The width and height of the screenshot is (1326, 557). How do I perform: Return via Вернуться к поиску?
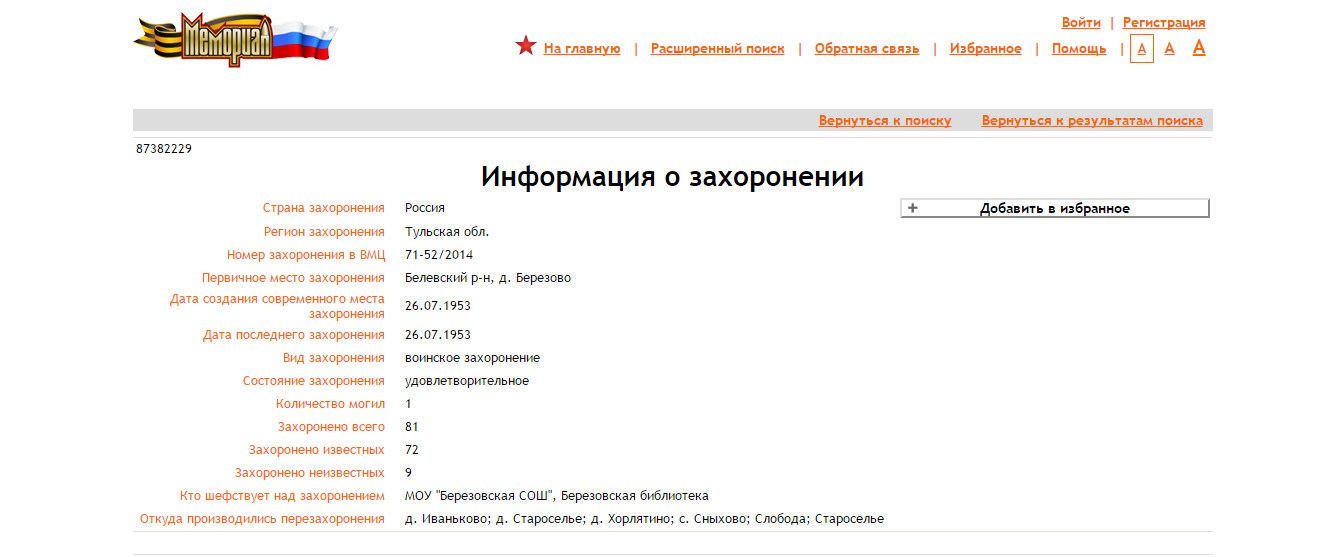[x=884, y=120]
